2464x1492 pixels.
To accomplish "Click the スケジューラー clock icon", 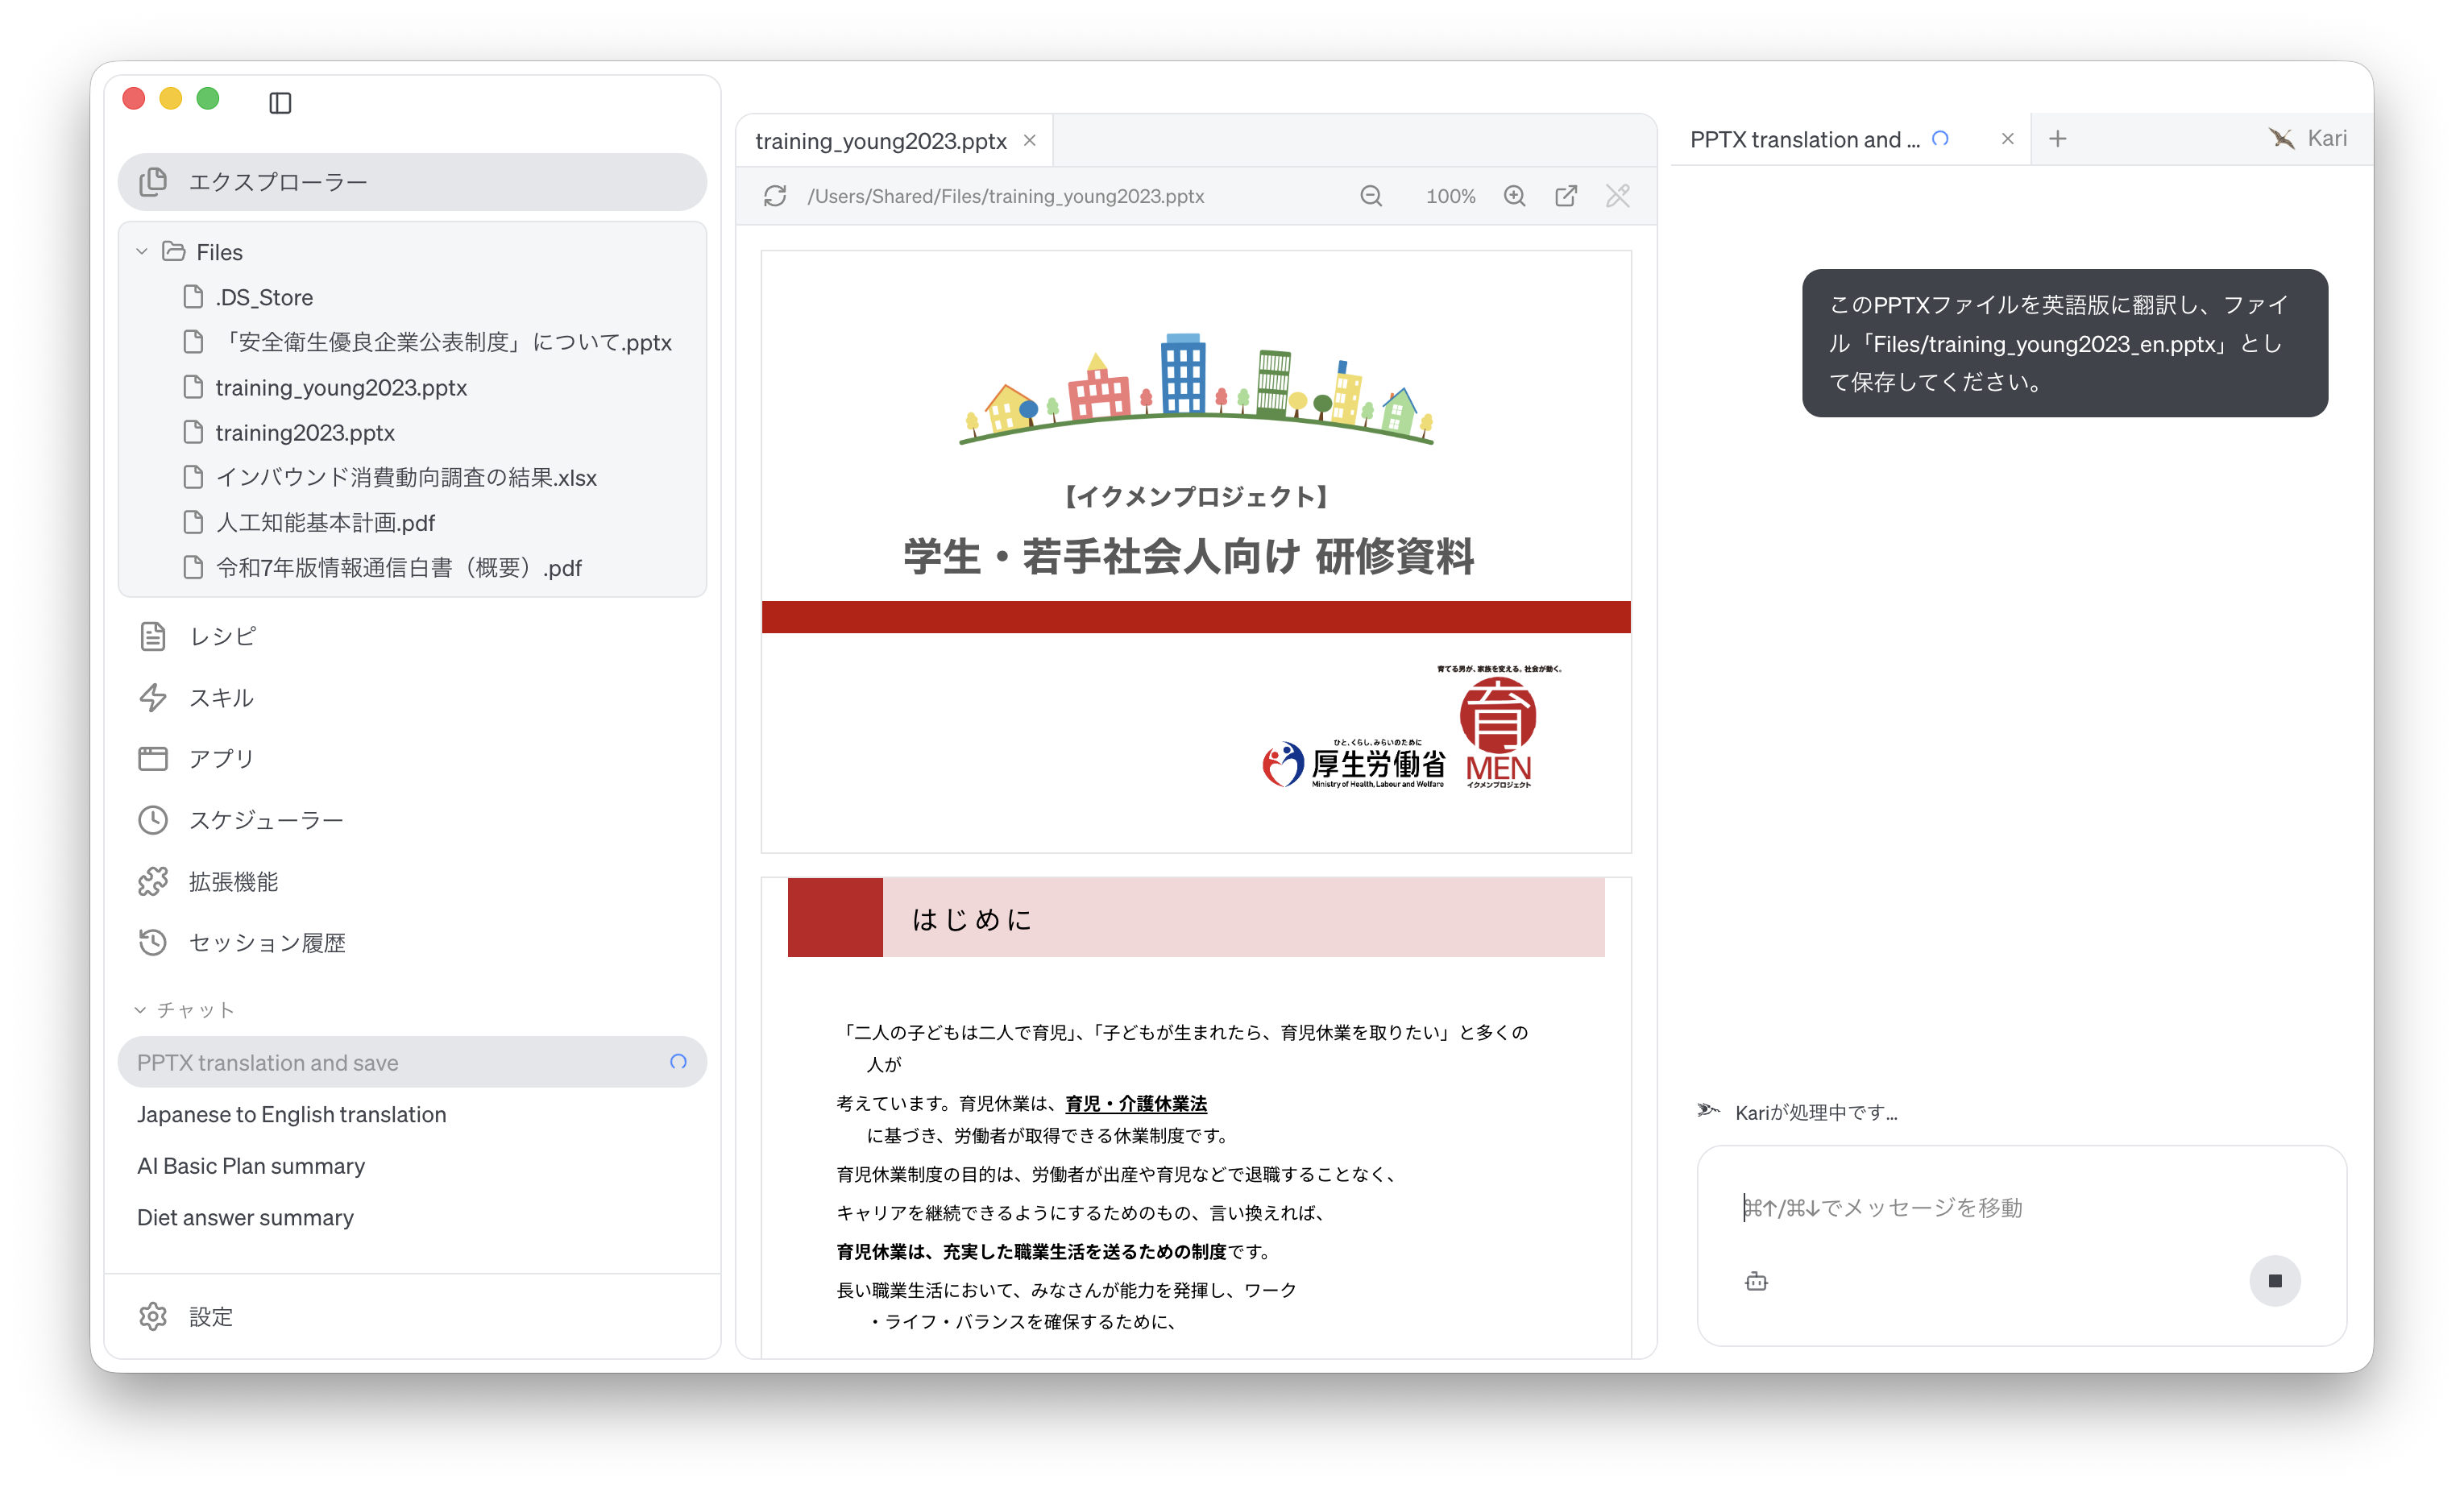I will [x=153, y=820].
